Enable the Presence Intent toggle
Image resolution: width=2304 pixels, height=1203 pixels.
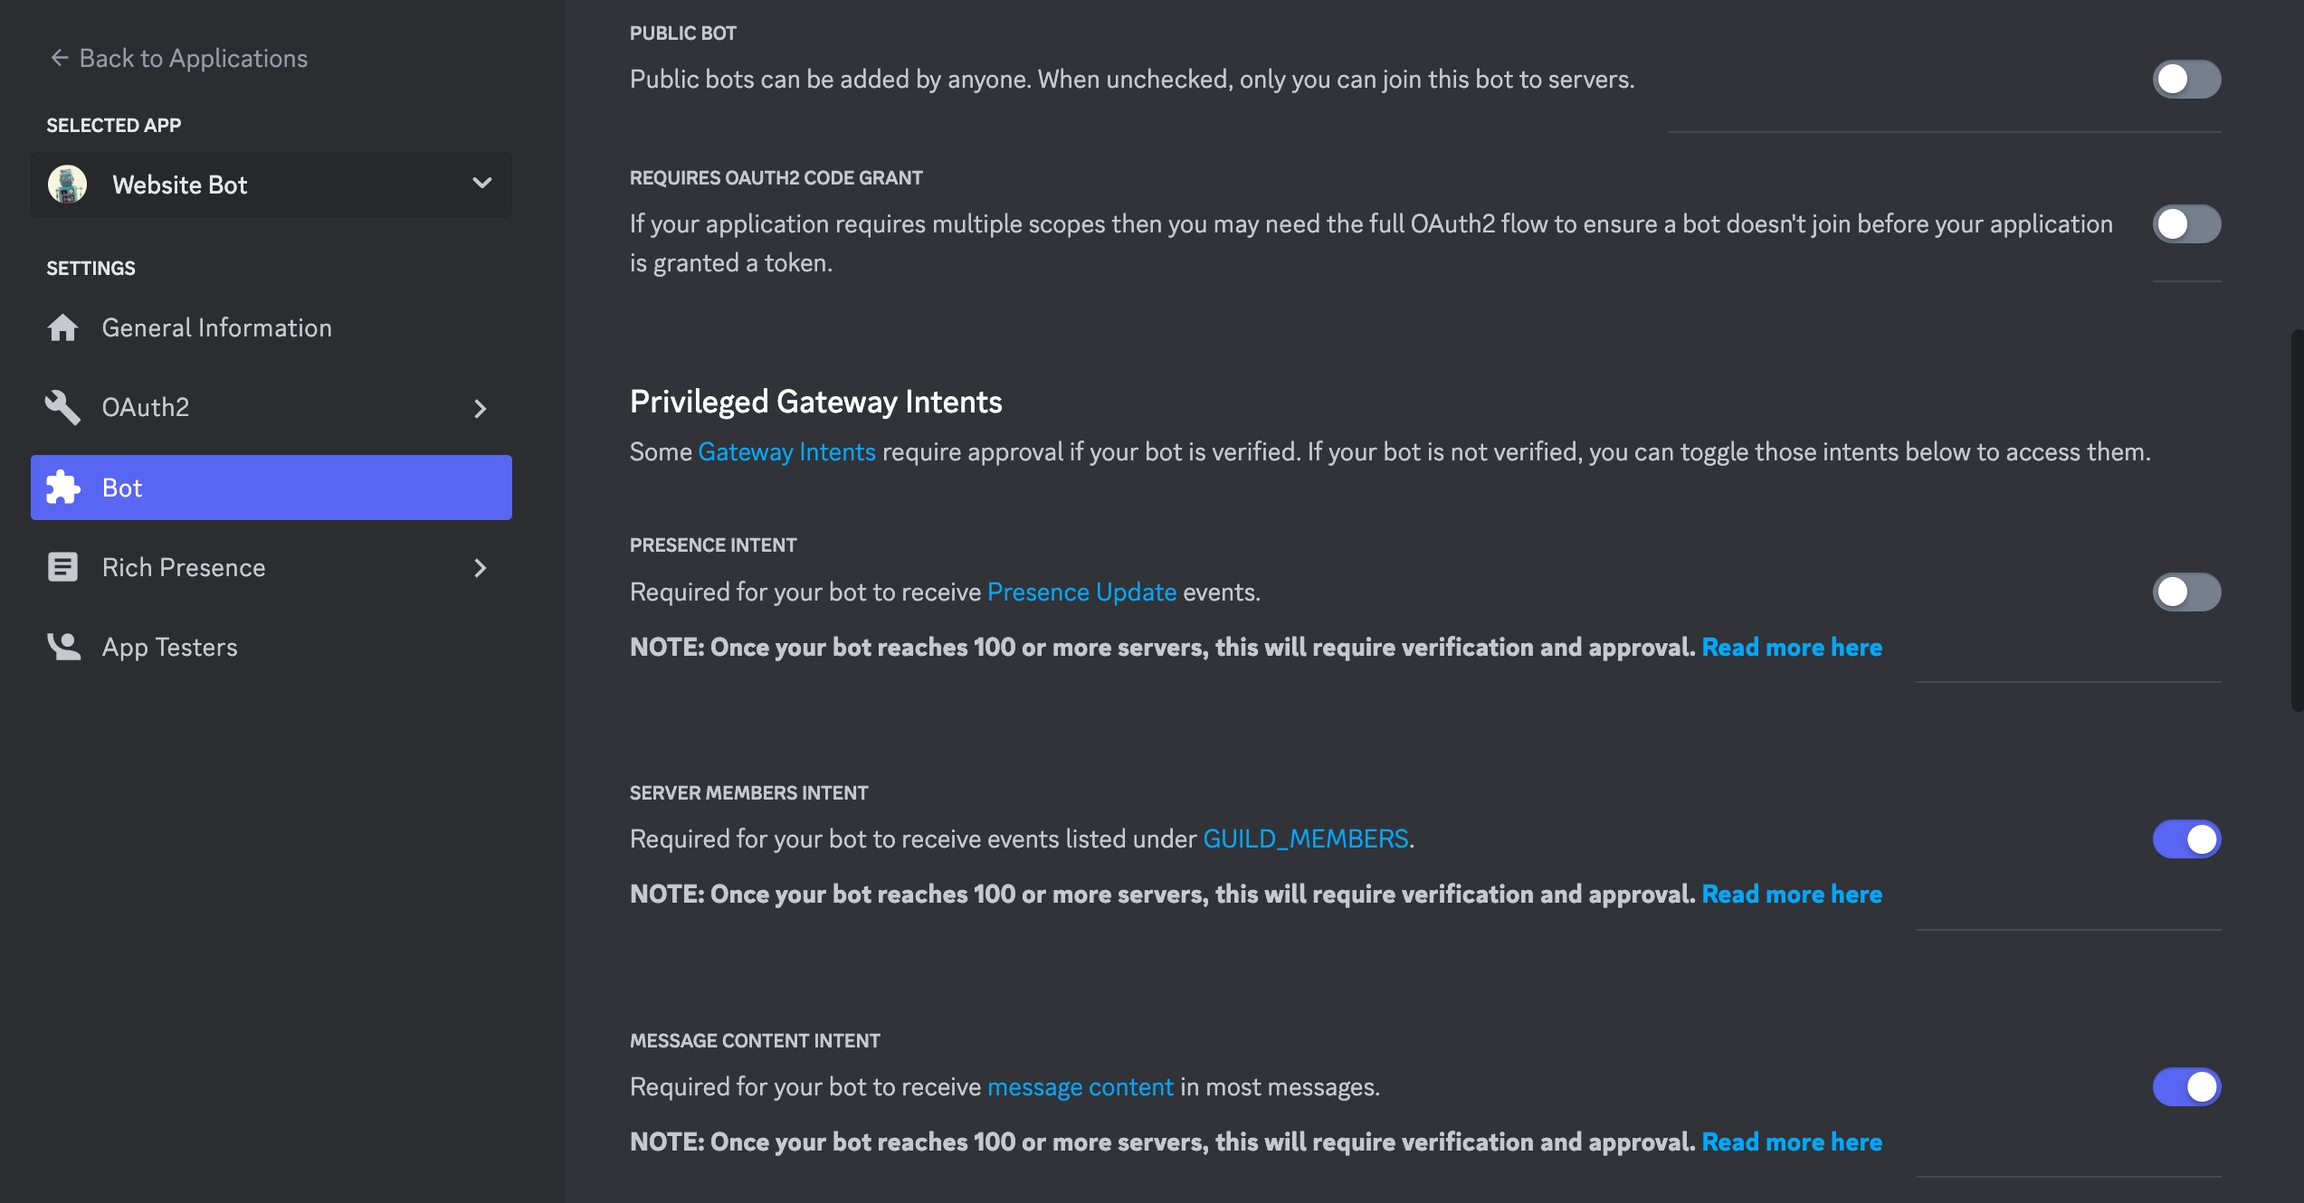2186,592
